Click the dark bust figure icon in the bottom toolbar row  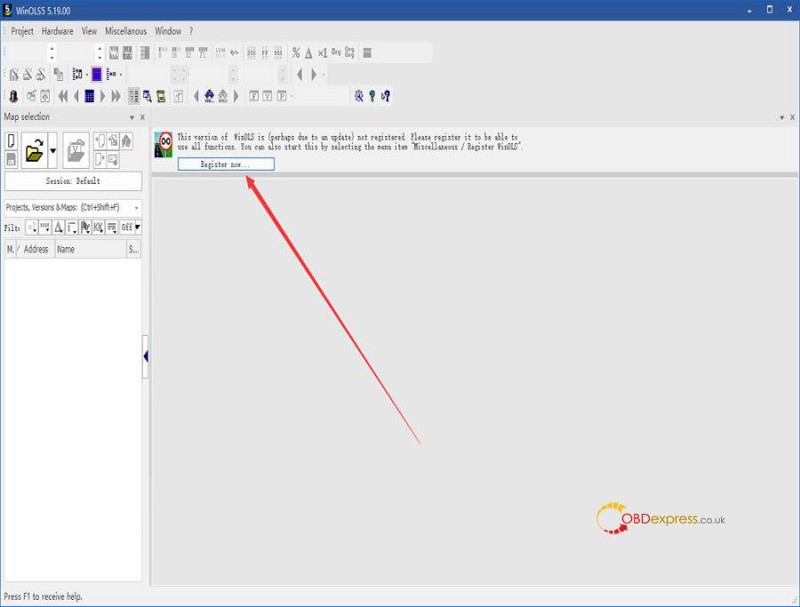pyautogui.click(x=14, y=96)
